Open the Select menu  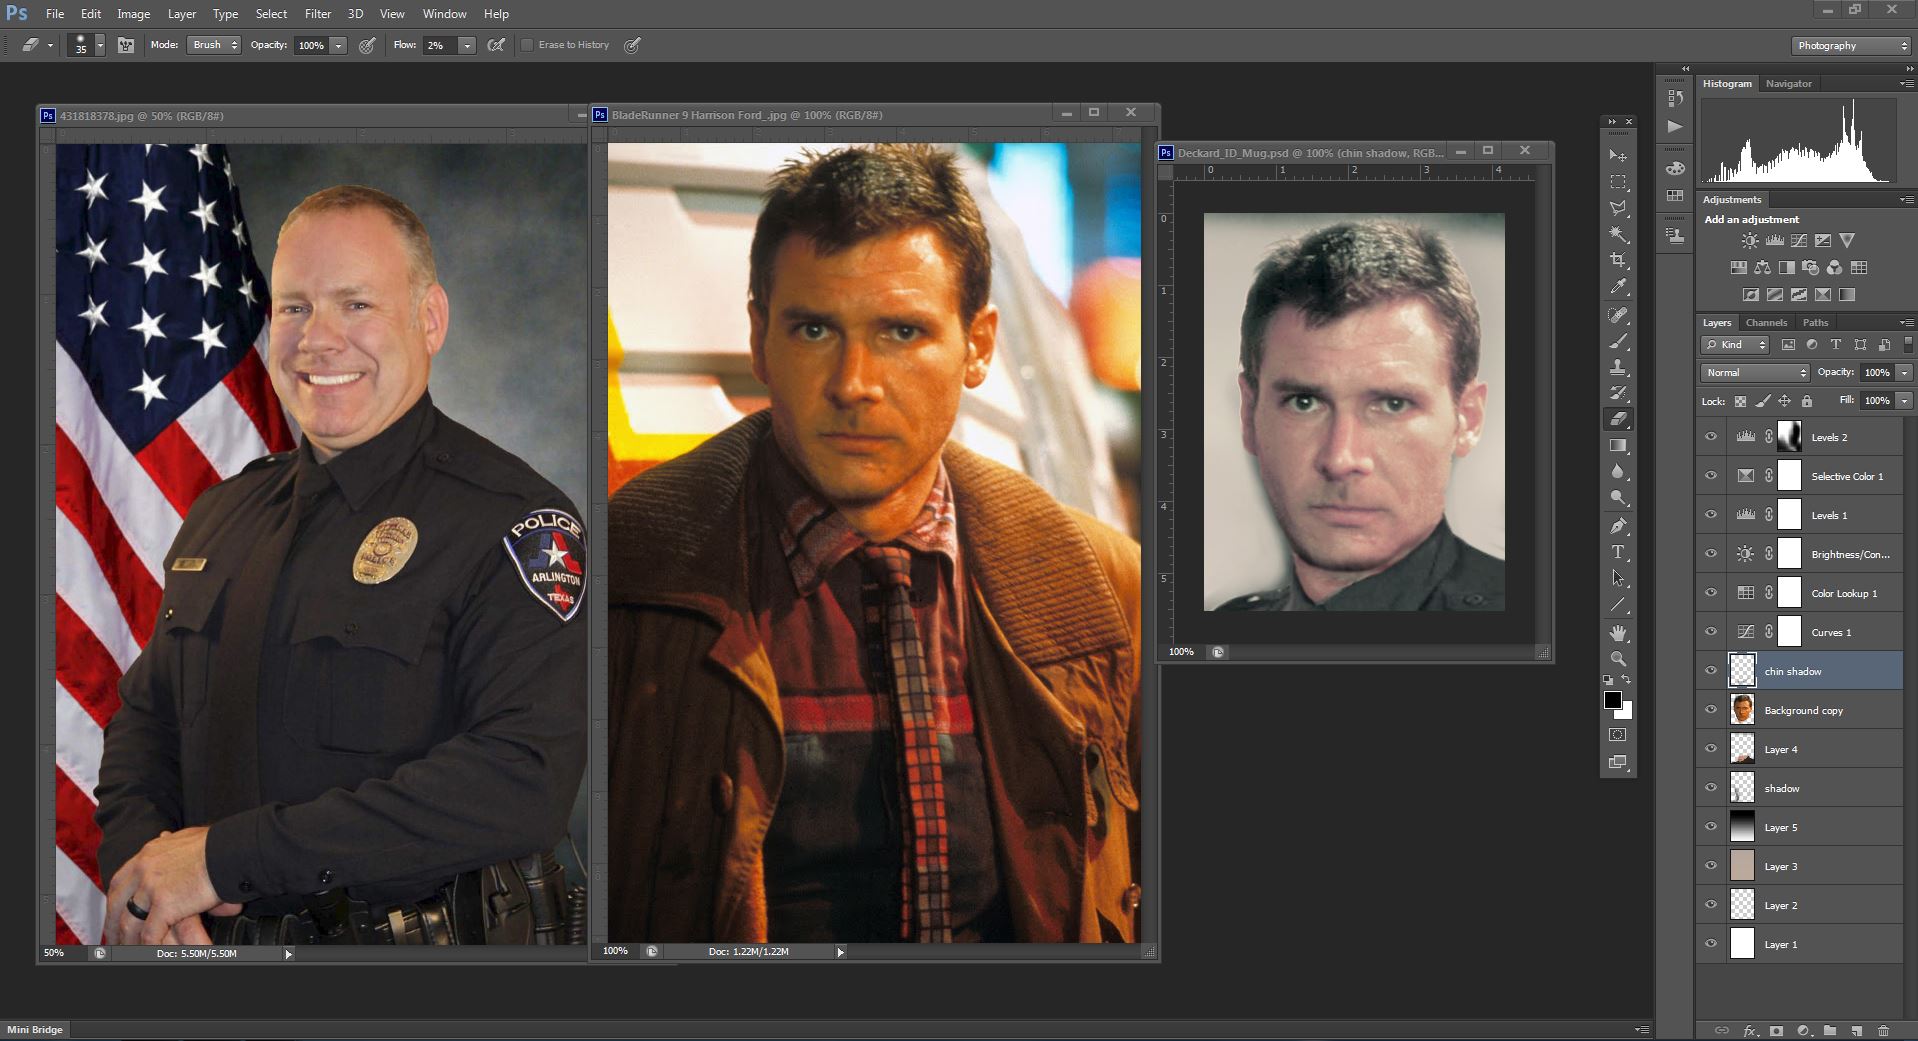271,14
